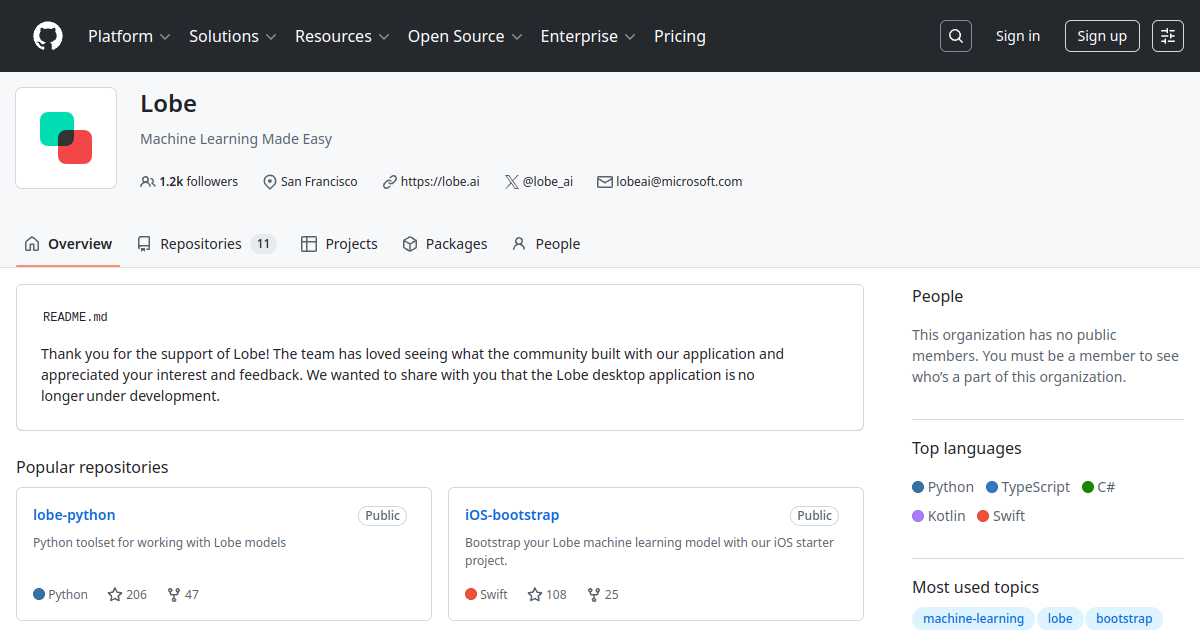Click fork count on iOS-bootstrap
Screen dimensions: 1200x630
603,594
